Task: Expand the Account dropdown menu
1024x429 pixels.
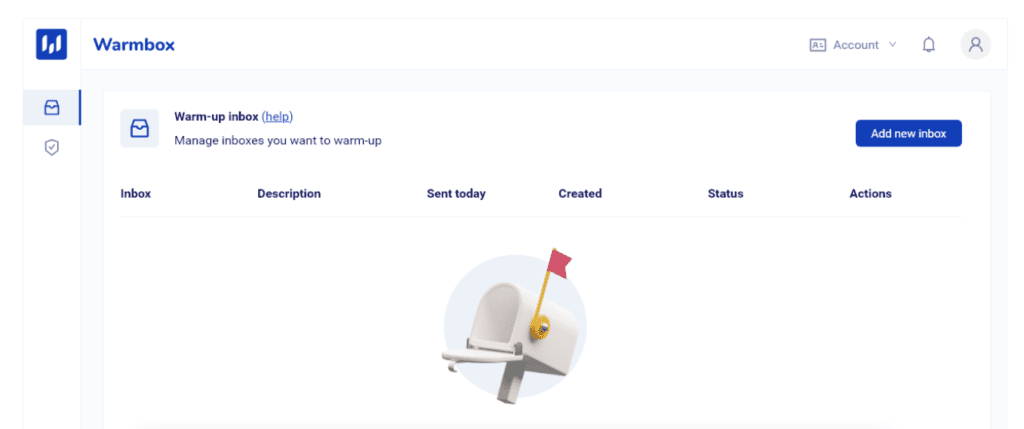Action: [855, 45]
